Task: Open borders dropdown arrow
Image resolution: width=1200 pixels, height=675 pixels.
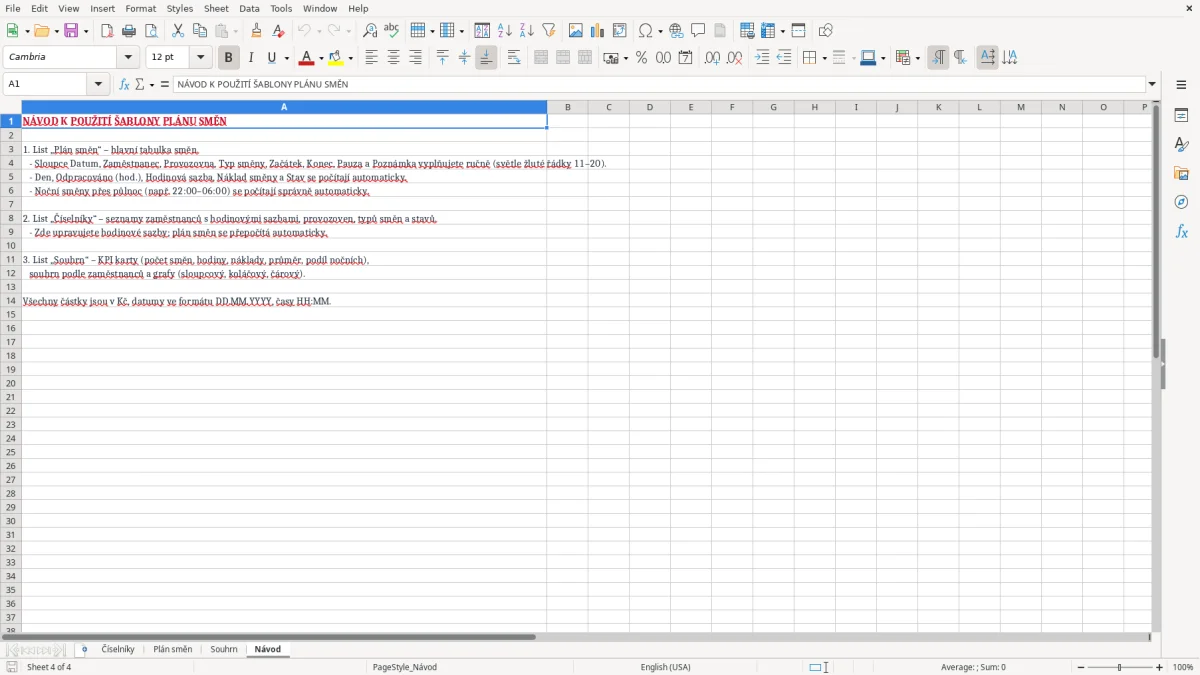Action: click(824, 58)
